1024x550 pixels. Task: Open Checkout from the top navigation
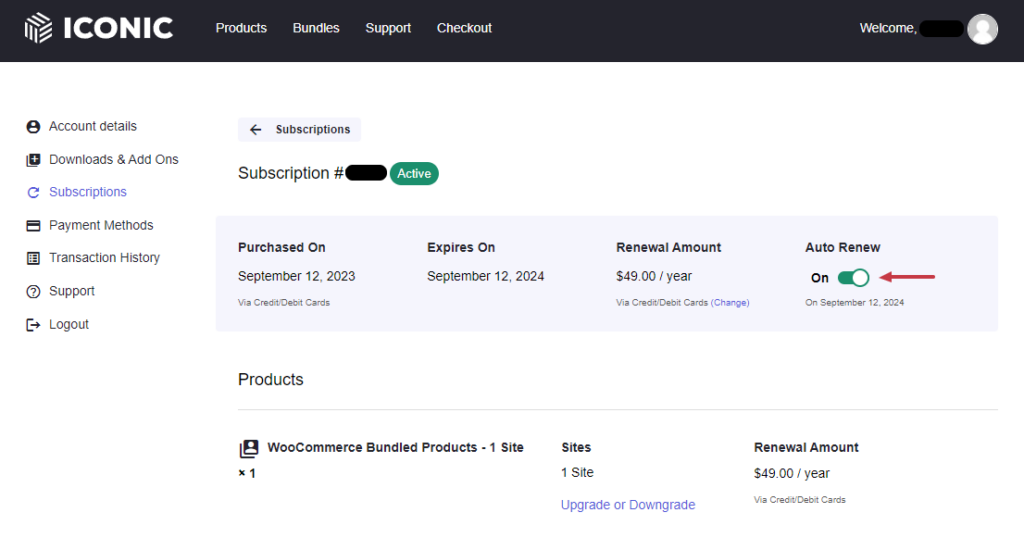464,28
